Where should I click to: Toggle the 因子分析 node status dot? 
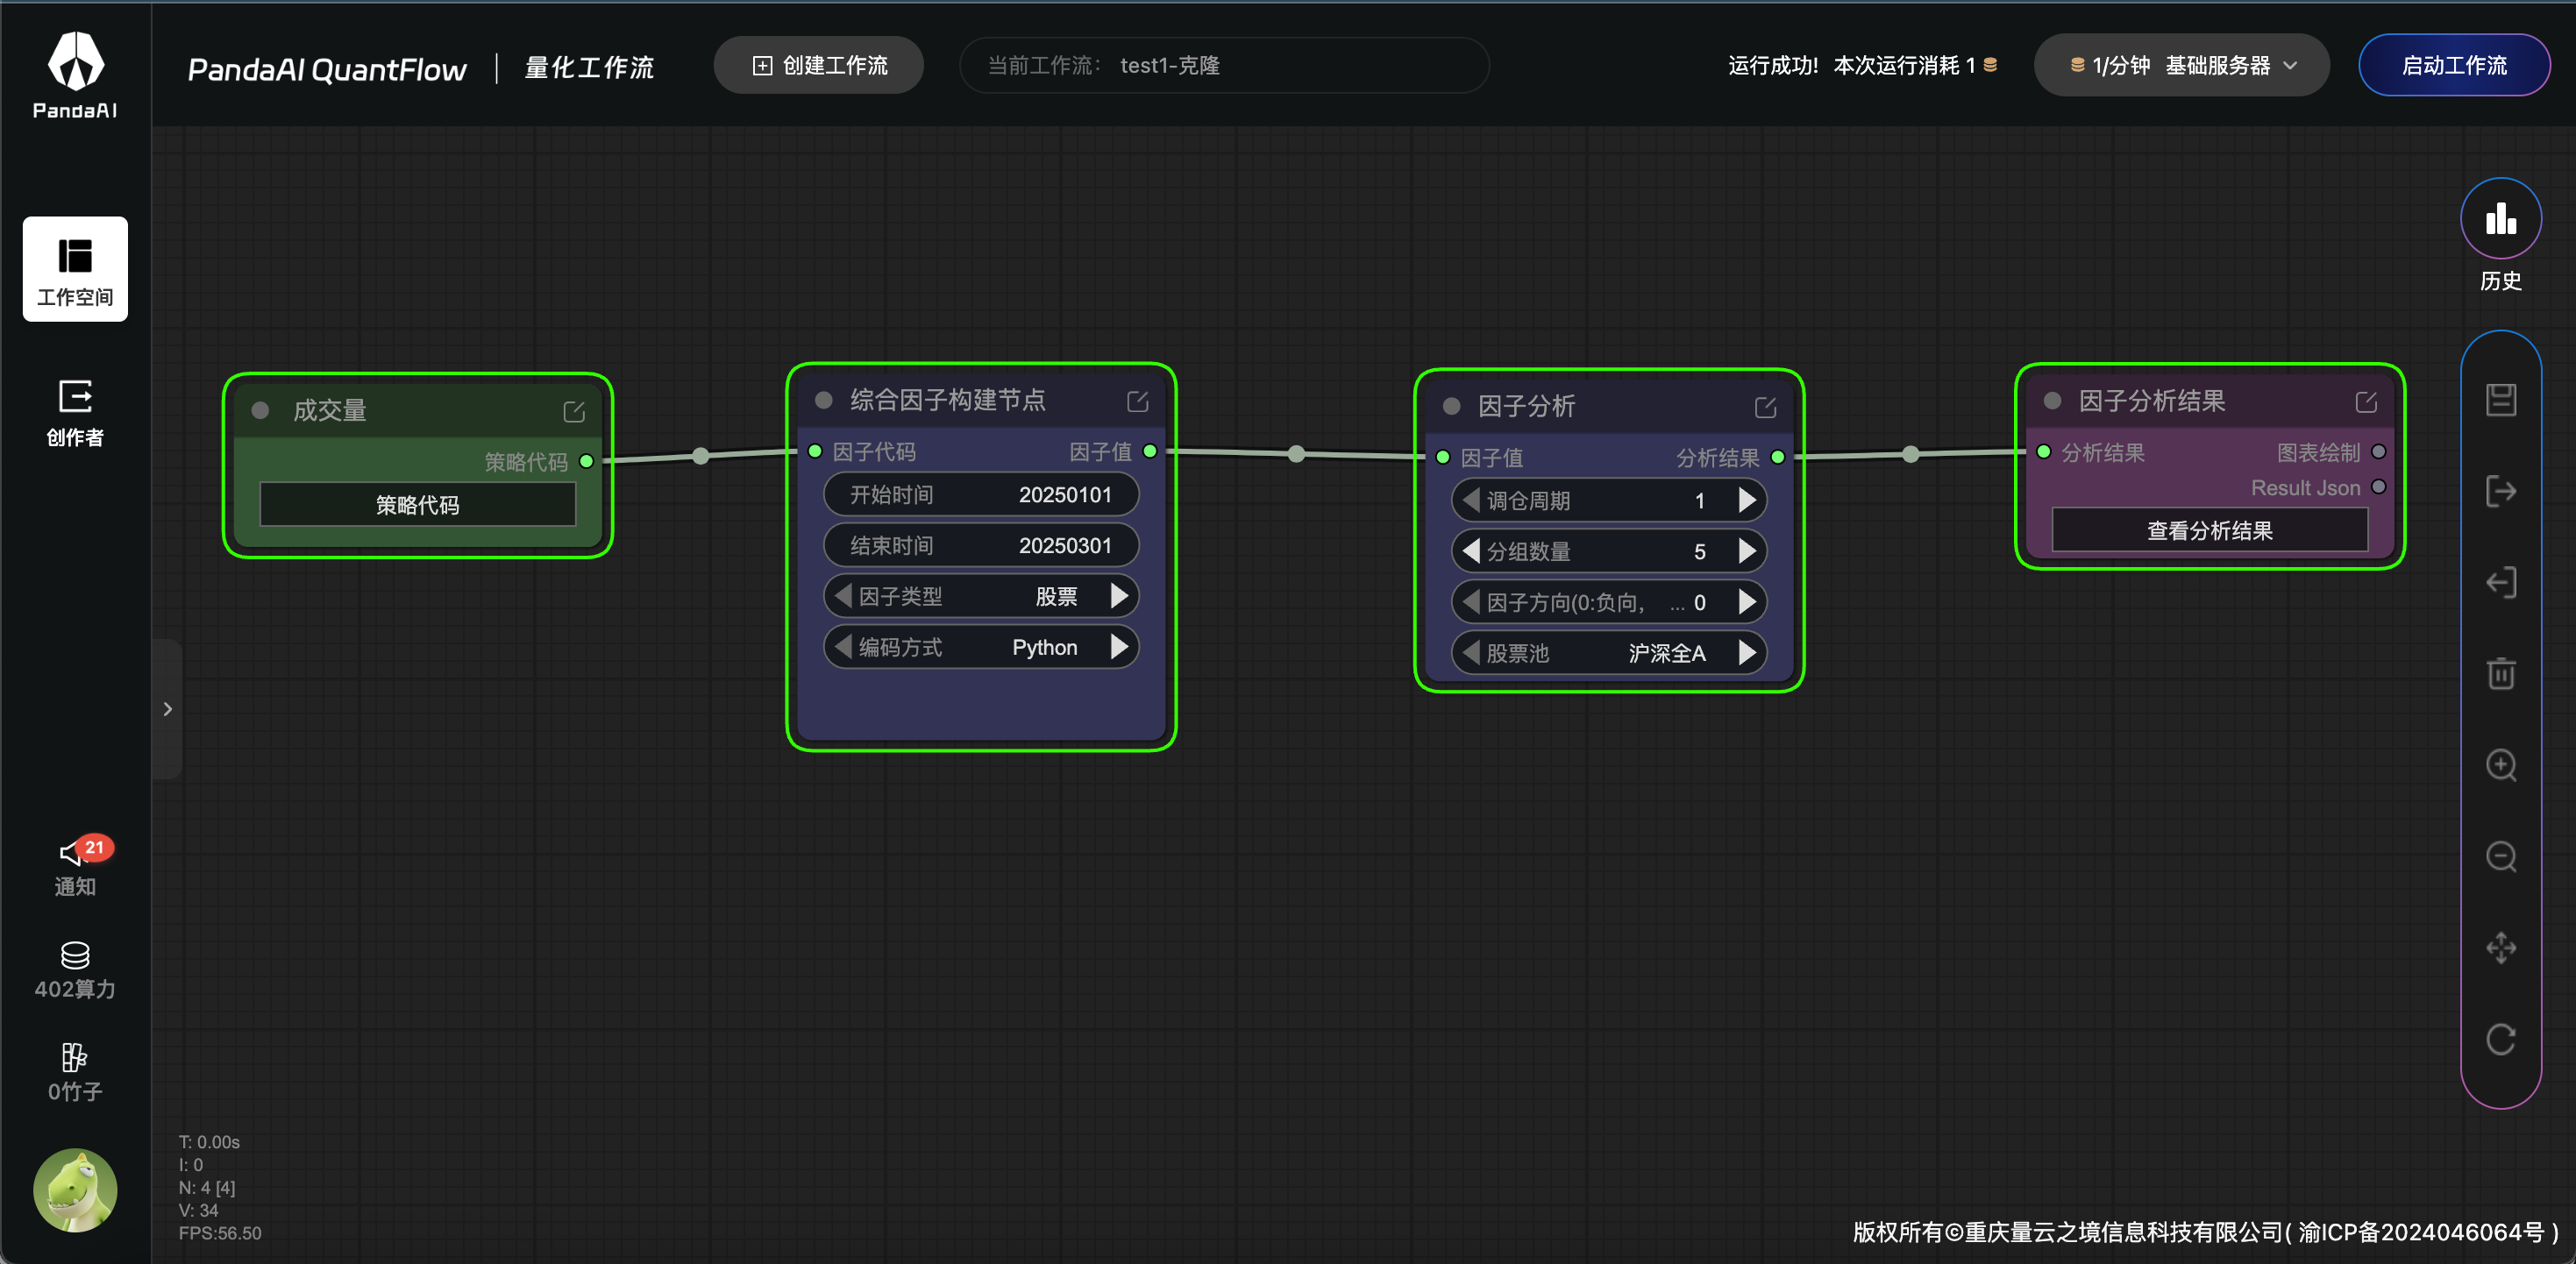coord(1452,406)
